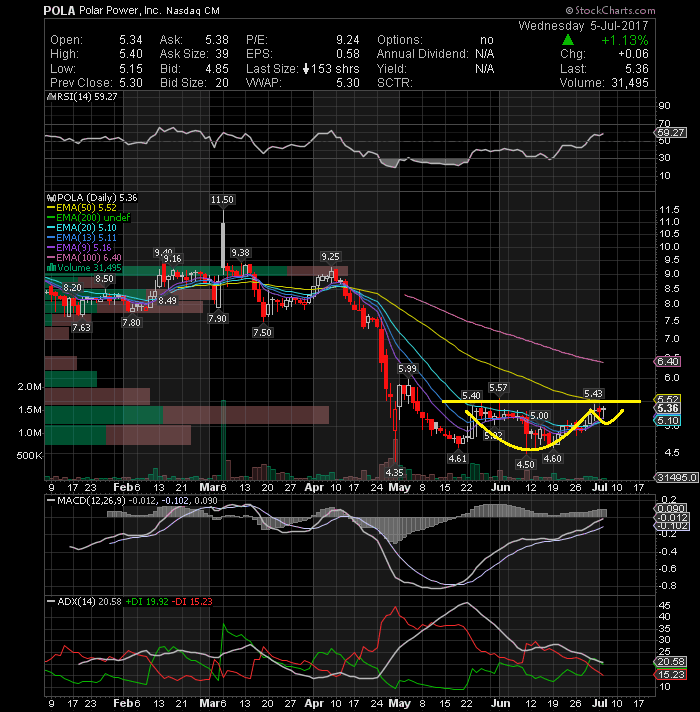The width and height of the screenshot is (700, 712).
Task: Click the Volume value 31,495
Action: [628, 83]
